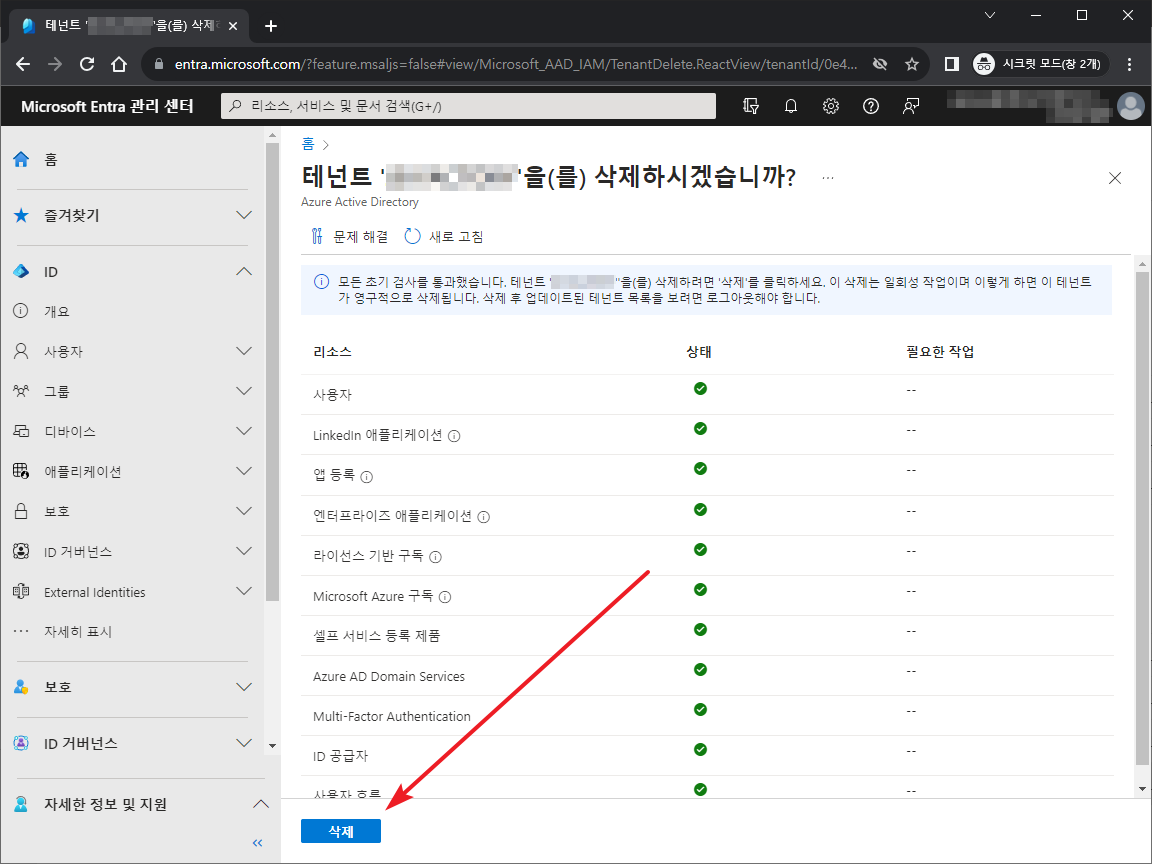
Task: Click the 사용자 icon in sidebar
Action: point(21,351)
